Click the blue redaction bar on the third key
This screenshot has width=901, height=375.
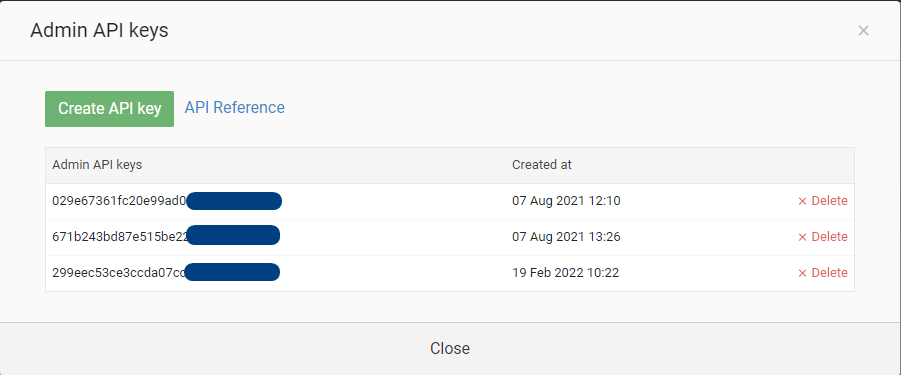(232, 272)
